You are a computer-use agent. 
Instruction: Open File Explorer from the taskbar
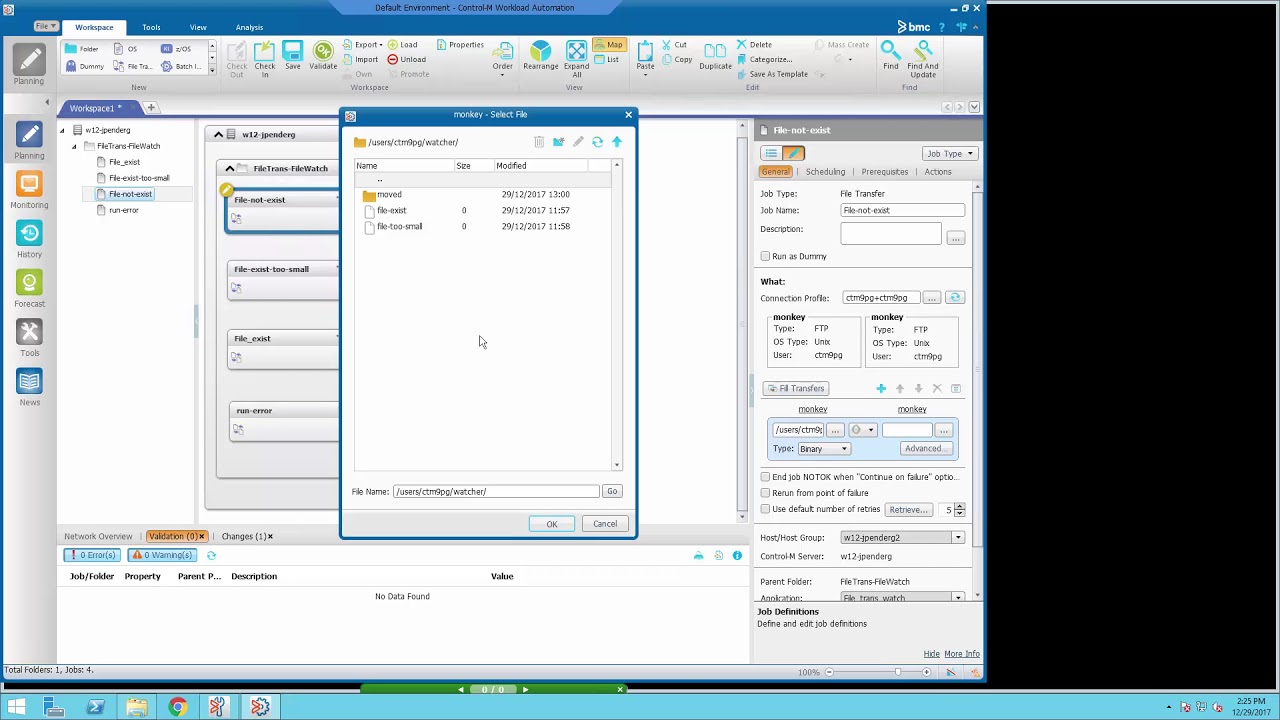pyautogui.click(x=136, y=707)
